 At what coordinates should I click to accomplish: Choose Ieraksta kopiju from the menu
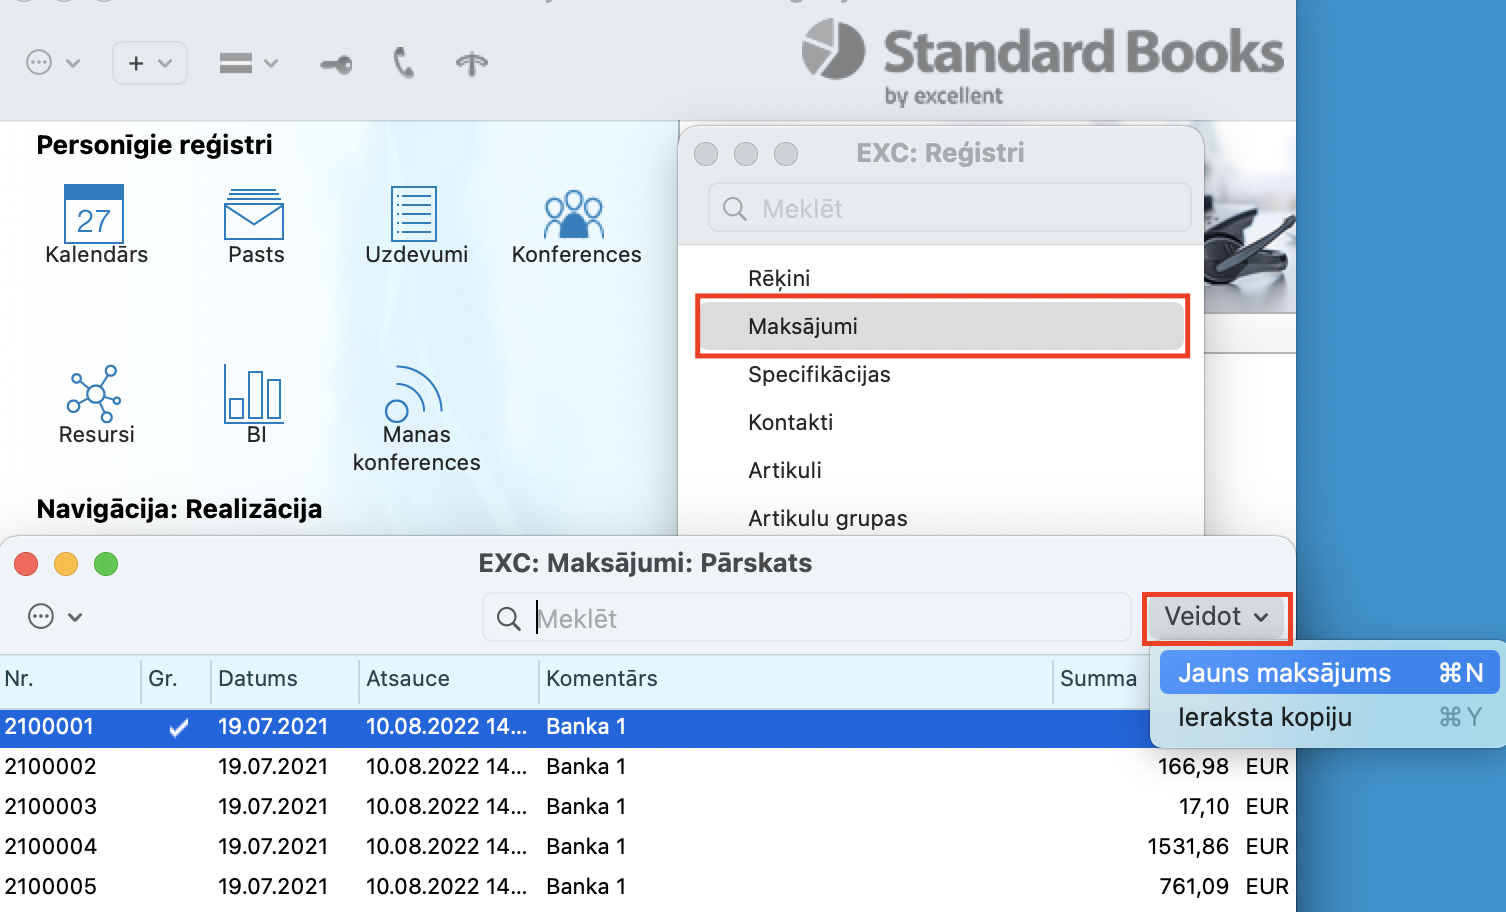coord(1264,717)
